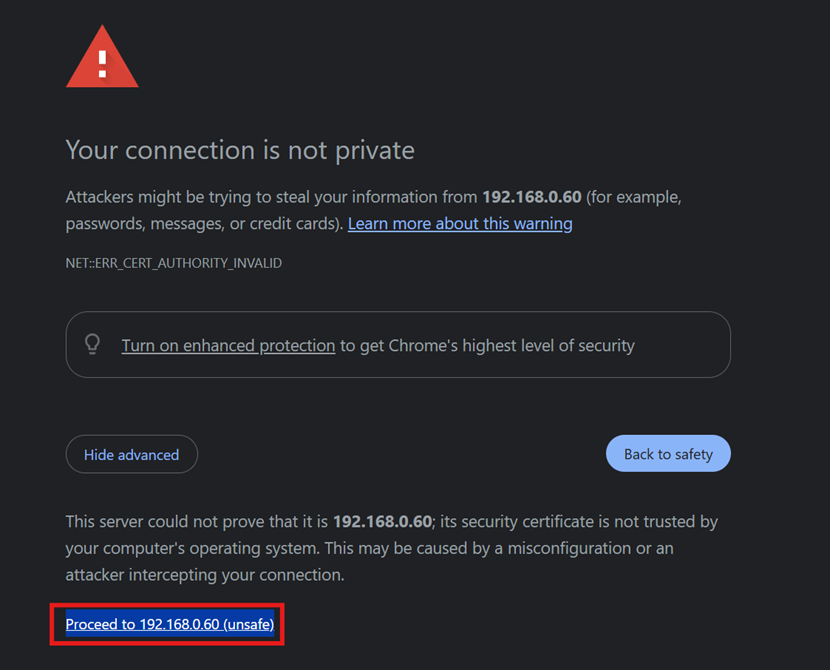Select the lightbulb icon in the protection banner
Image resolution: width=830 pixels, height=670 pixels.
[x=92, y=344]
